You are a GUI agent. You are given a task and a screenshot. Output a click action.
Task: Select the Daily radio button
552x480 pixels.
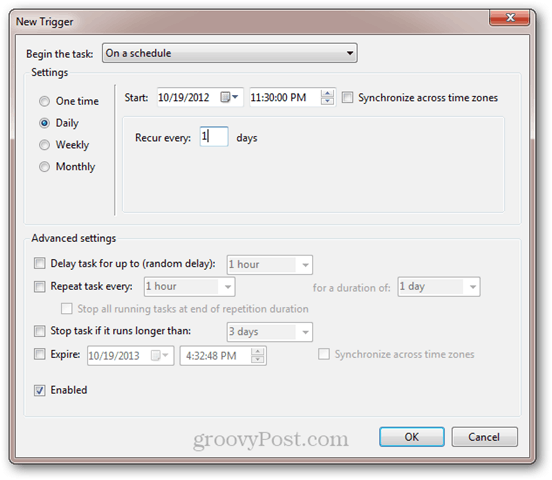44,123
